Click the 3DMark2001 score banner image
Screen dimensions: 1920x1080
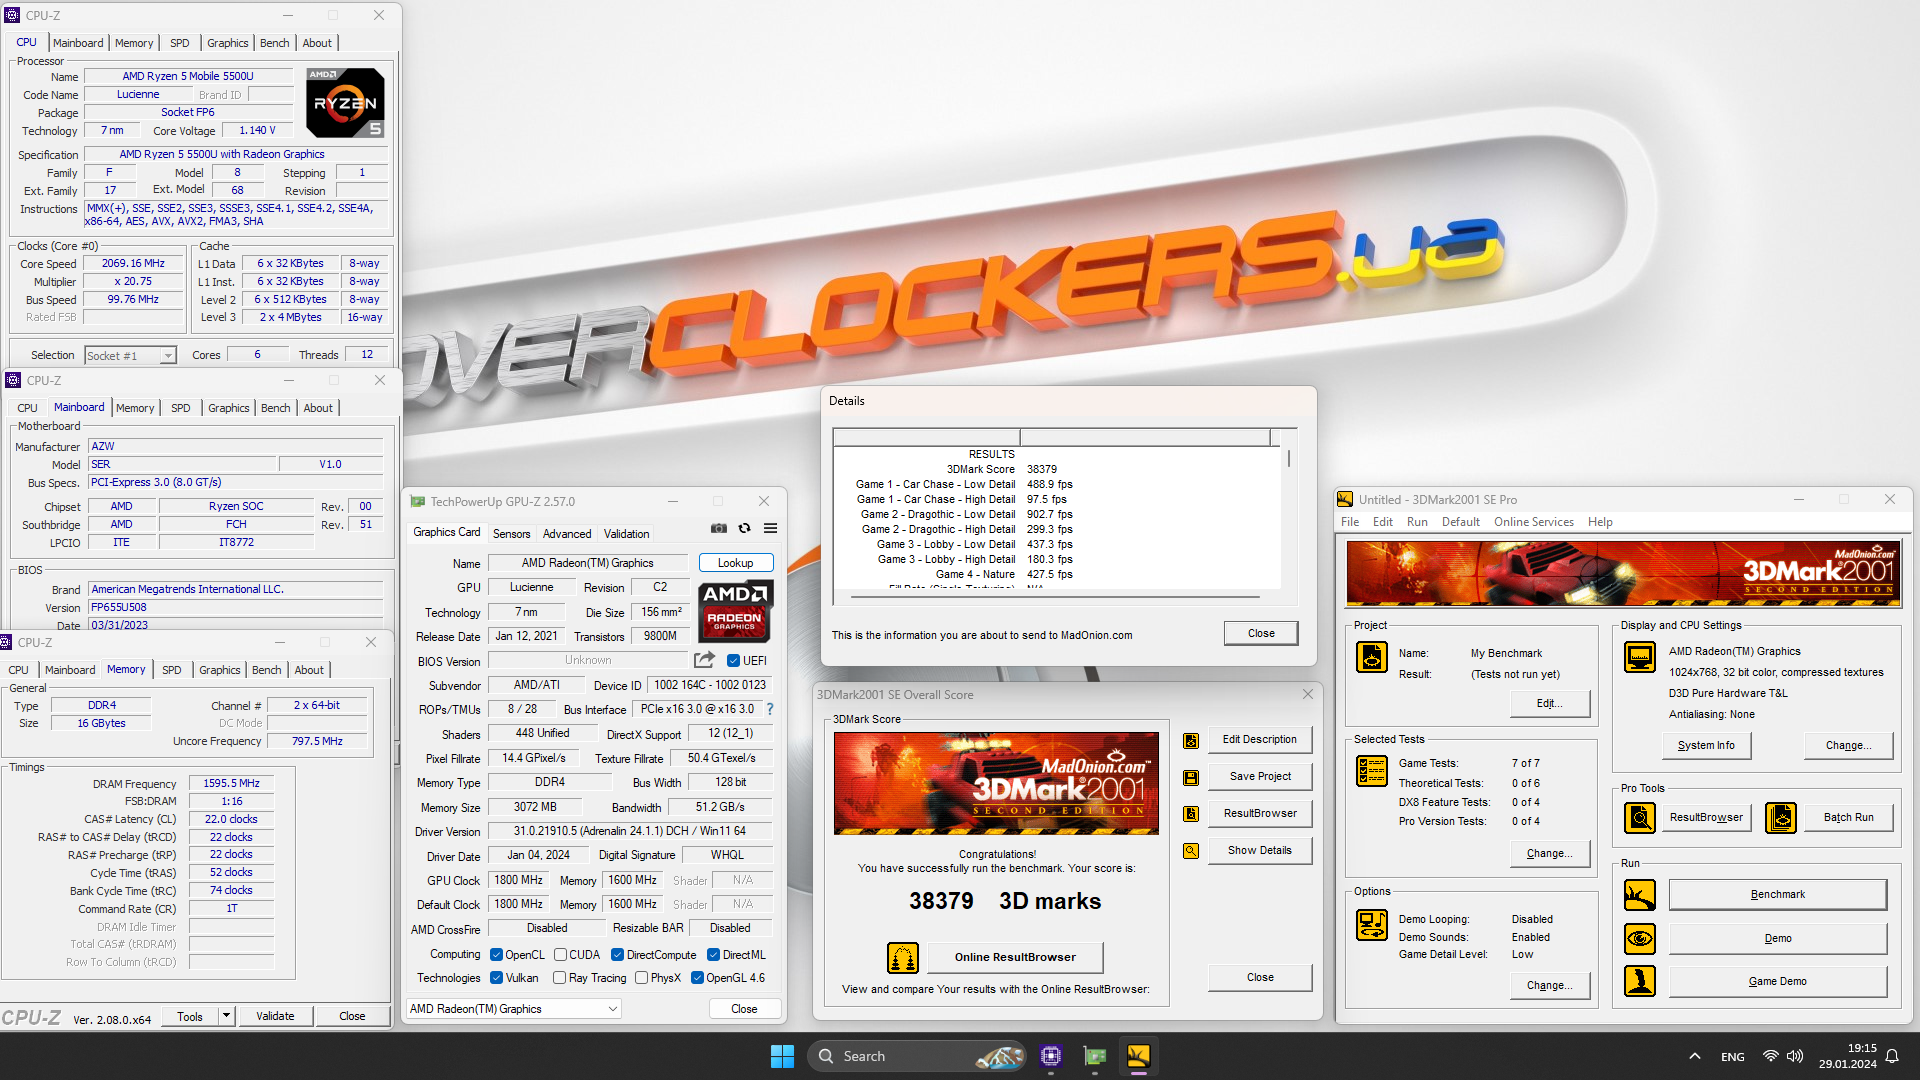click(x=996, y=784)
